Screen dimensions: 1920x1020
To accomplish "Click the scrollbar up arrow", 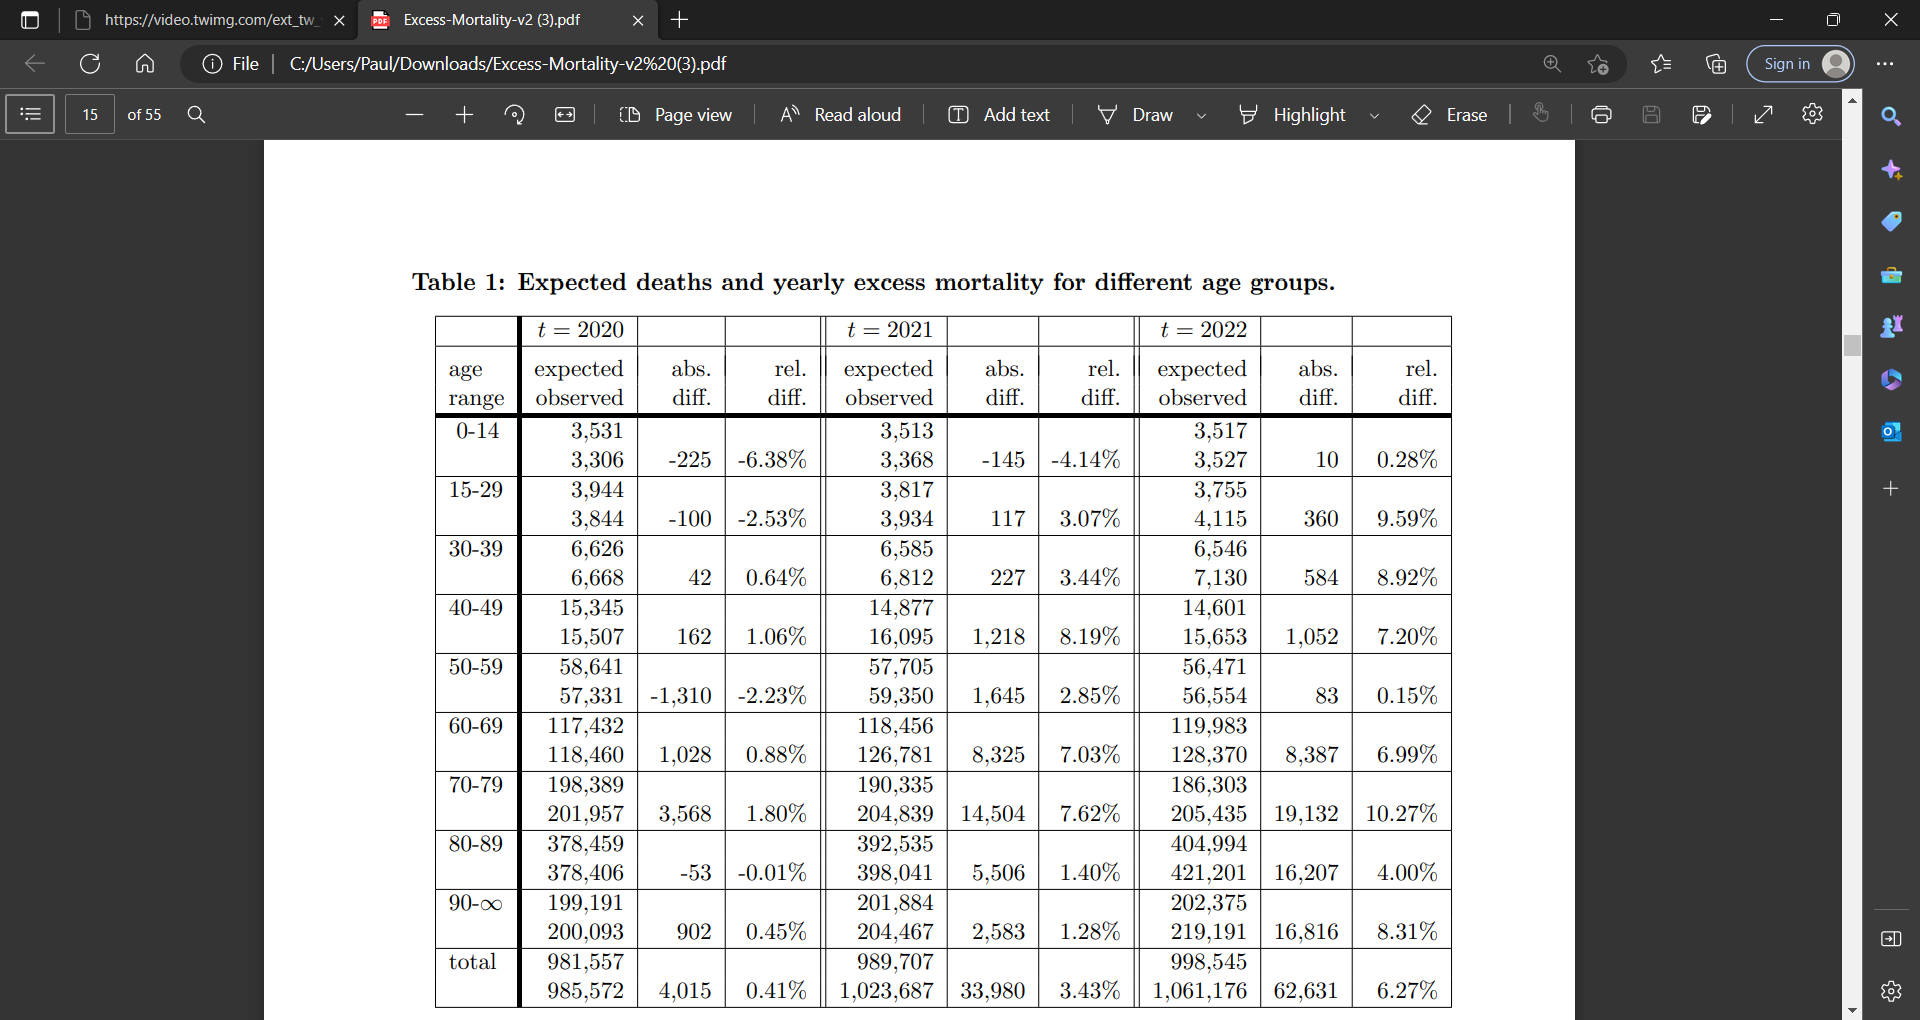I will (x=1852, y=99).
